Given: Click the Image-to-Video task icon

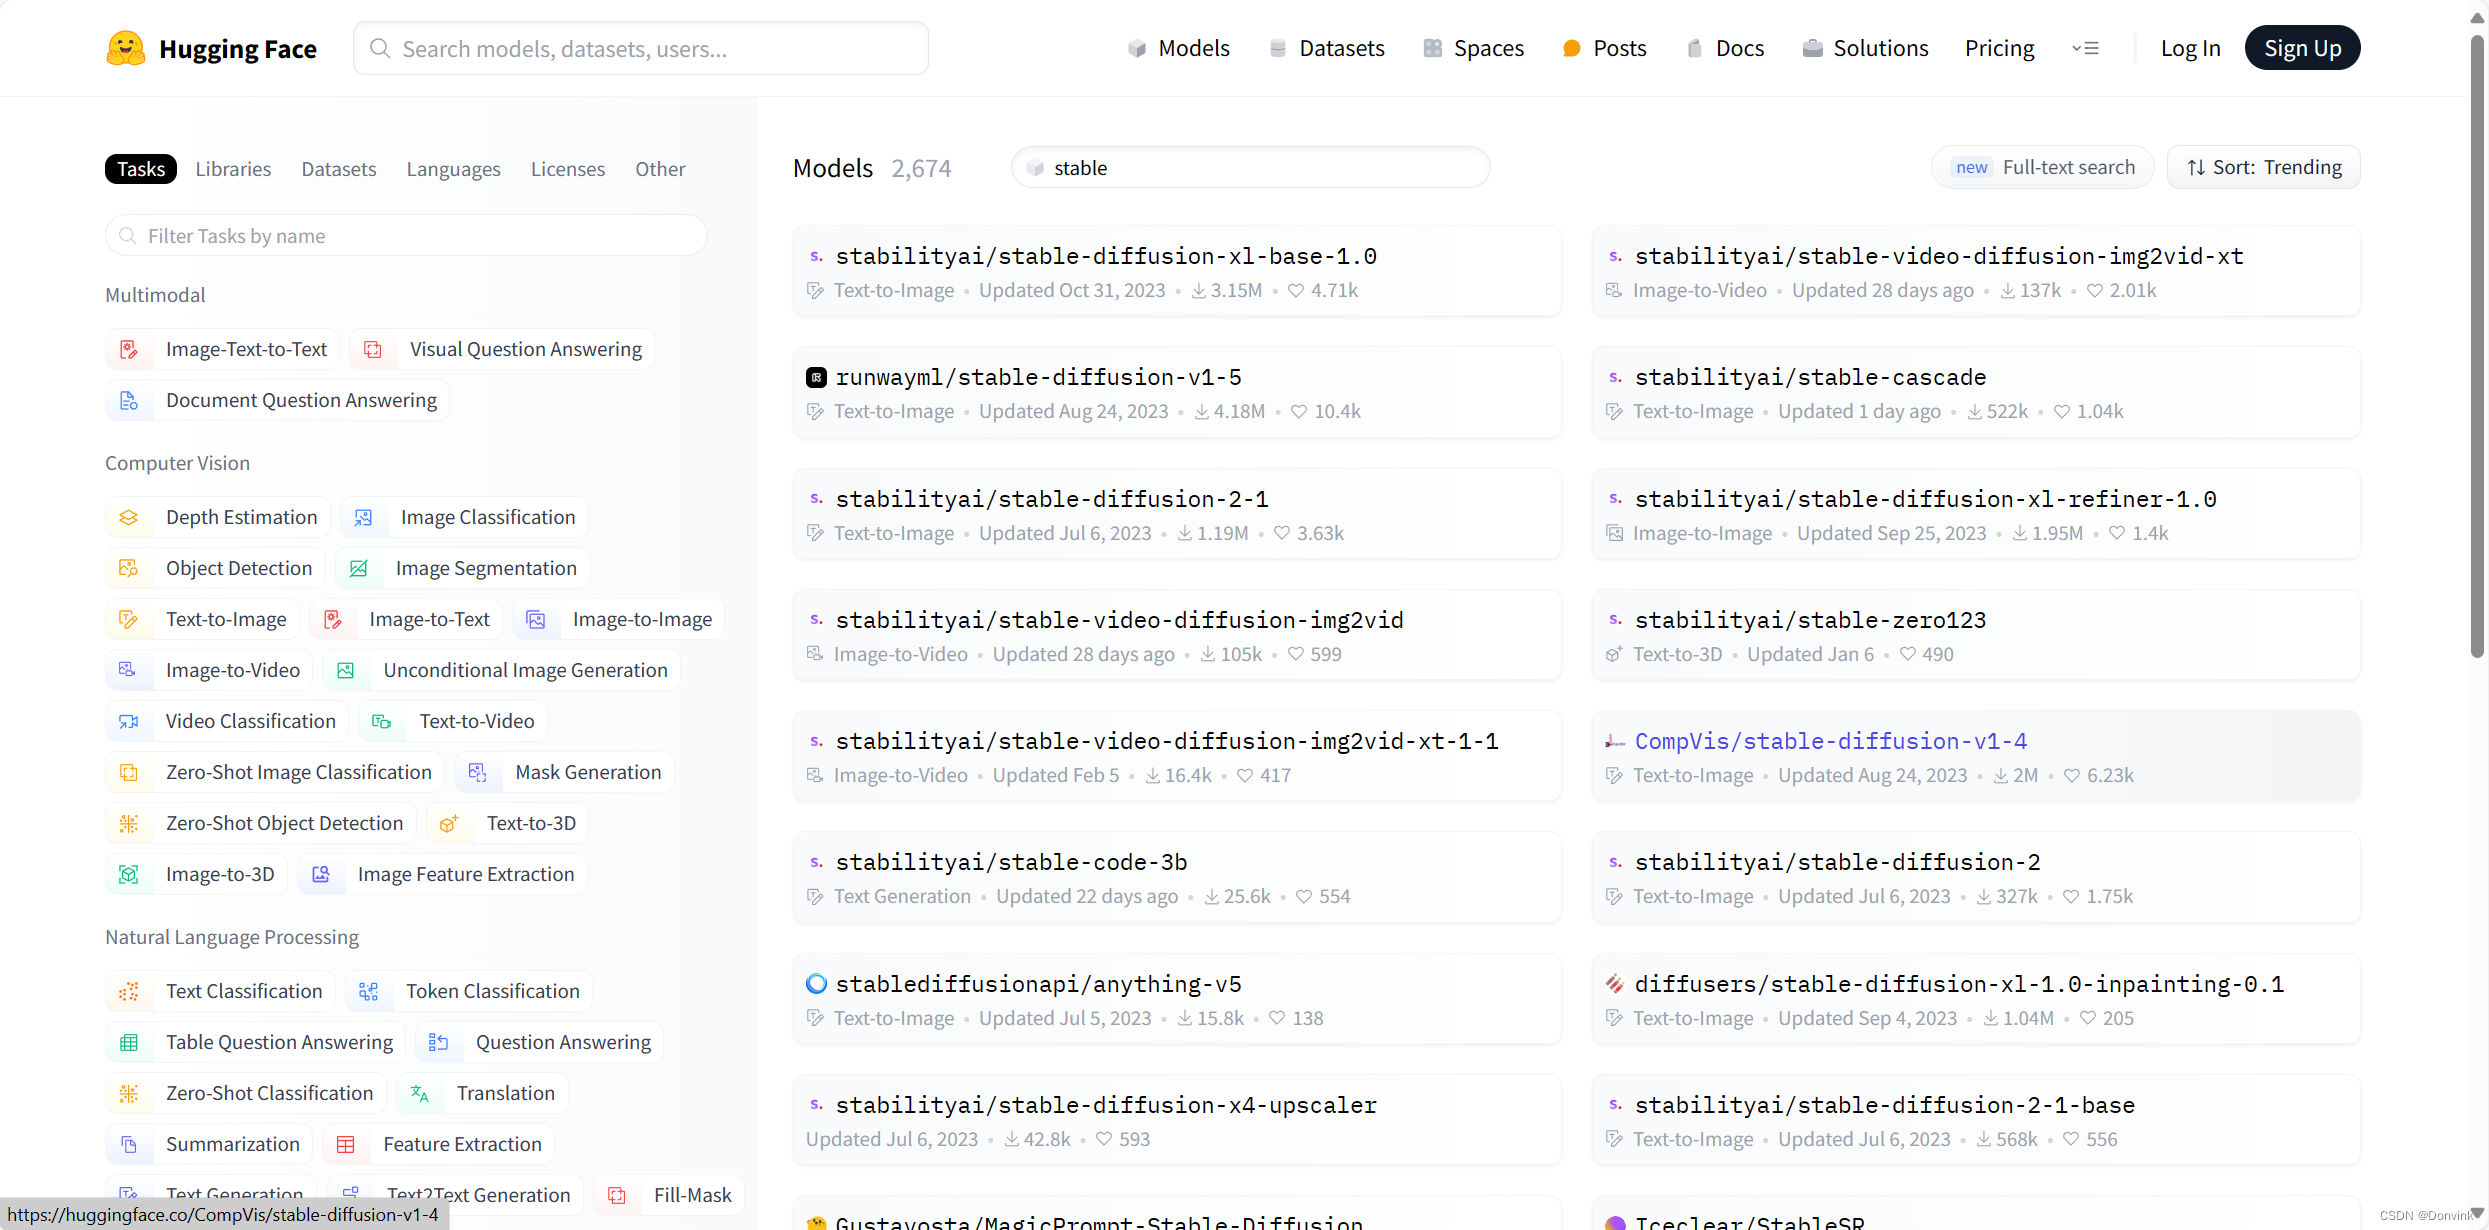Looking at the screenshot, I should coord(129,670).
